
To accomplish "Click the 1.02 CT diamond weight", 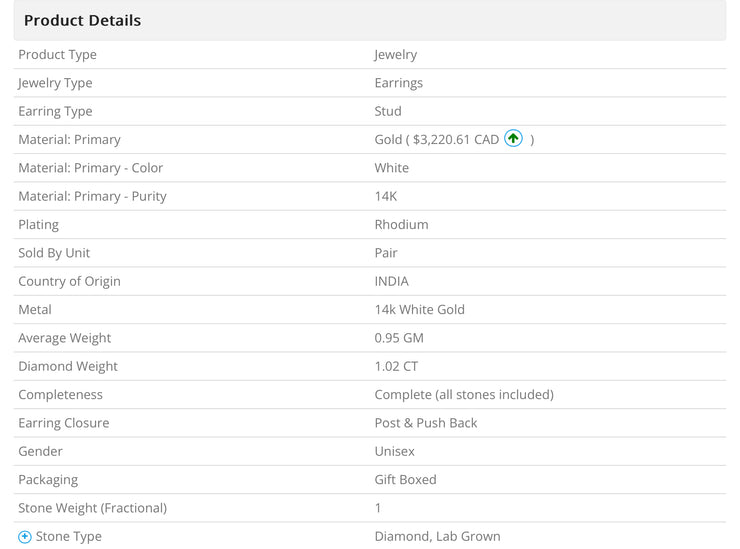I will click(x=396, y=366).
